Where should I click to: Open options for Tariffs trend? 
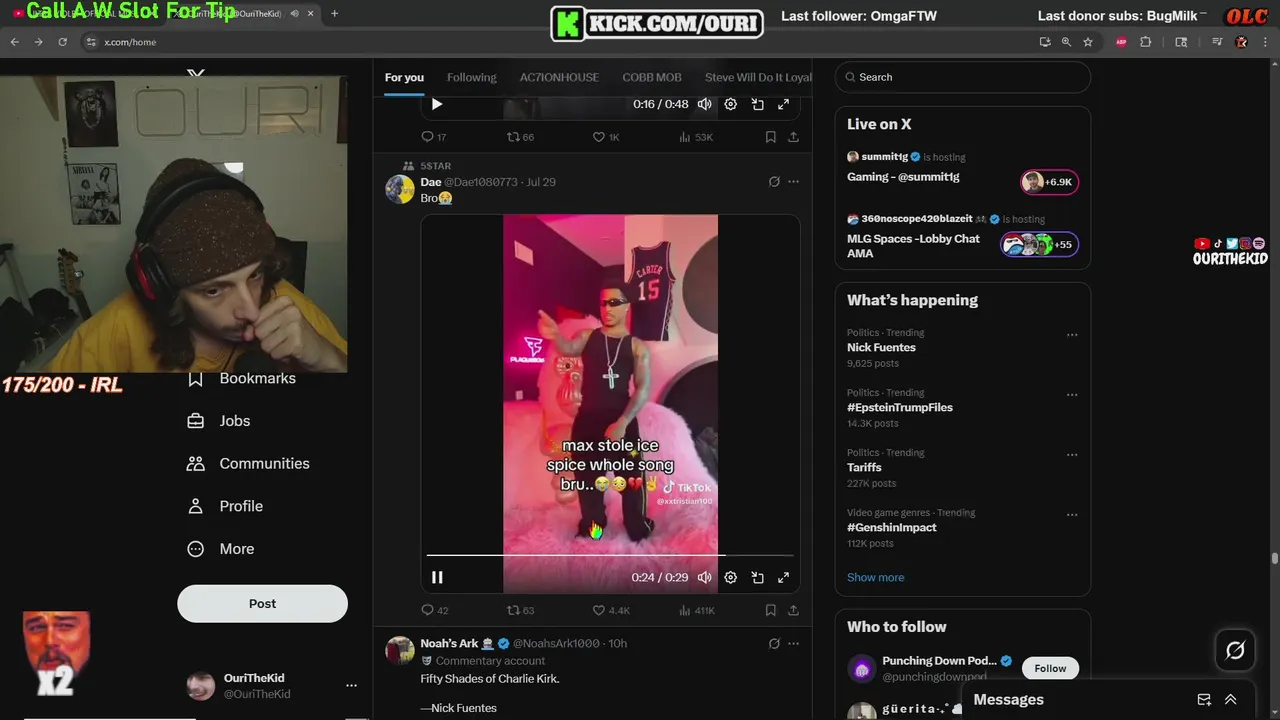click(1072, 455)
